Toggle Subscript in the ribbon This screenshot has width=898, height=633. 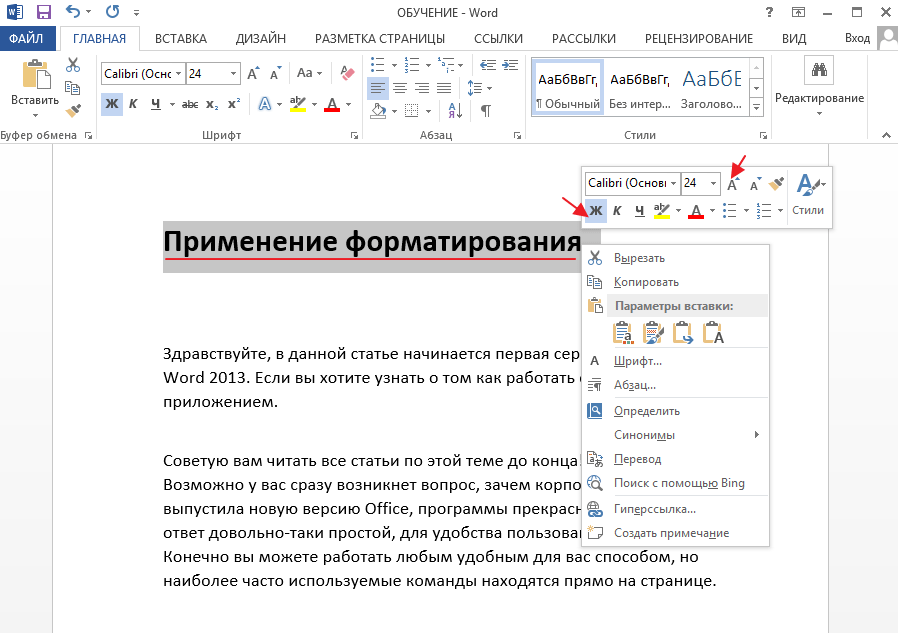[x=212, y=104]
